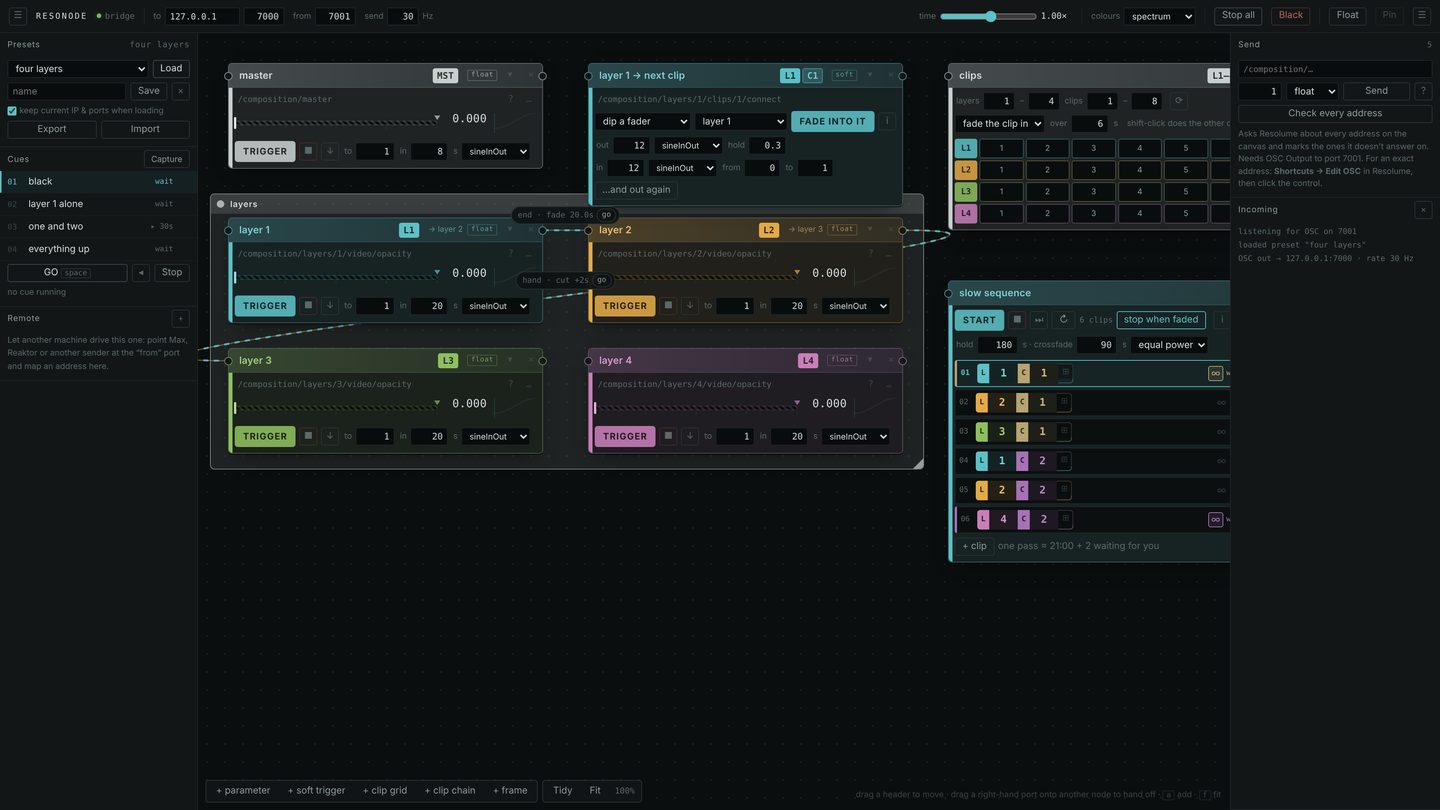This screenshot has width=1440, height=810.
Task: Adjust the time speed slider
Action: [988, 16]
